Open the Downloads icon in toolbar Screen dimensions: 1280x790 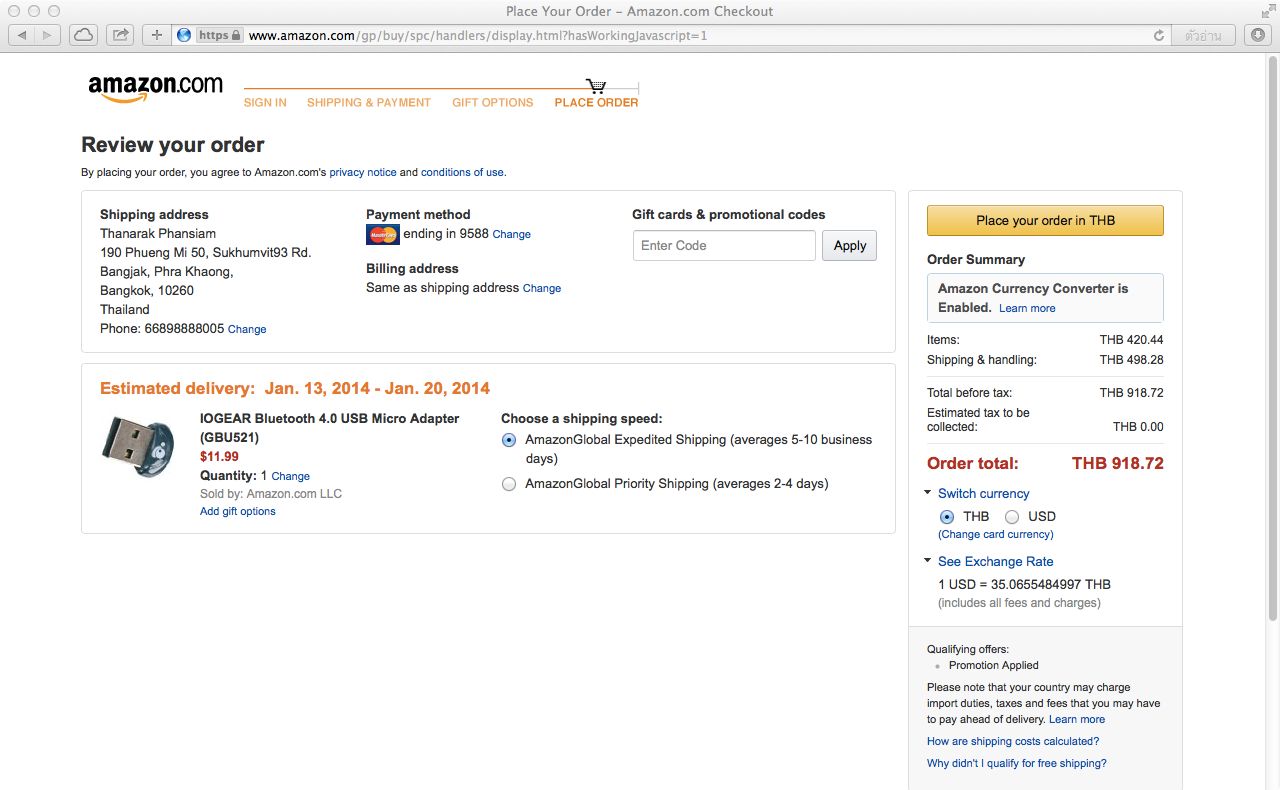[x=1258, y=35]
